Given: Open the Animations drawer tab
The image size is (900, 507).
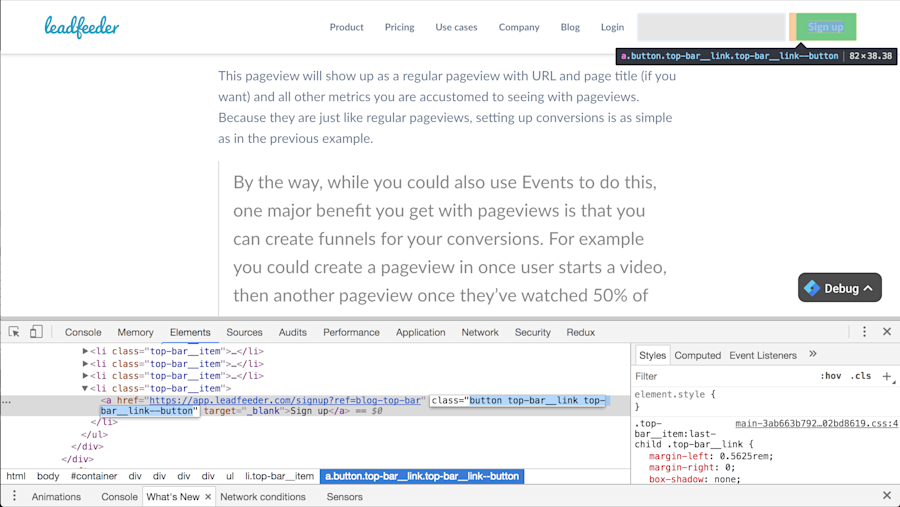Looking at the screenshot, I should coord(56,497).
